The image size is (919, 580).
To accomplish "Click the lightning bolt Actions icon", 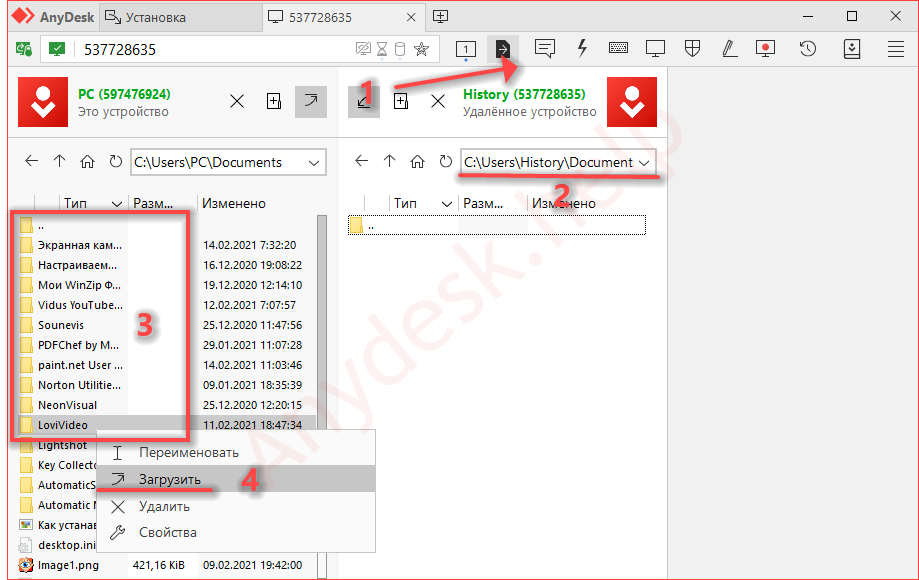I will [x=582, y=48].
